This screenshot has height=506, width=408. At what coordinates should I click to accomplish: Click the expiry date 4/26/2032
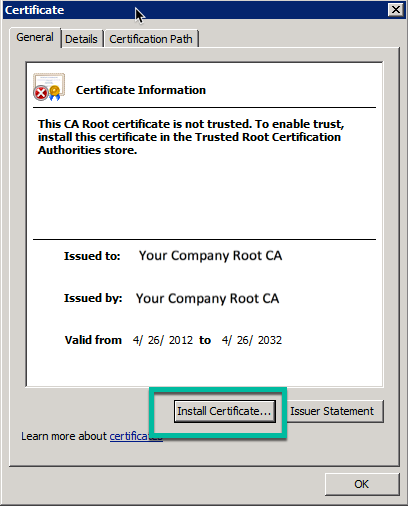coord(252,340)
